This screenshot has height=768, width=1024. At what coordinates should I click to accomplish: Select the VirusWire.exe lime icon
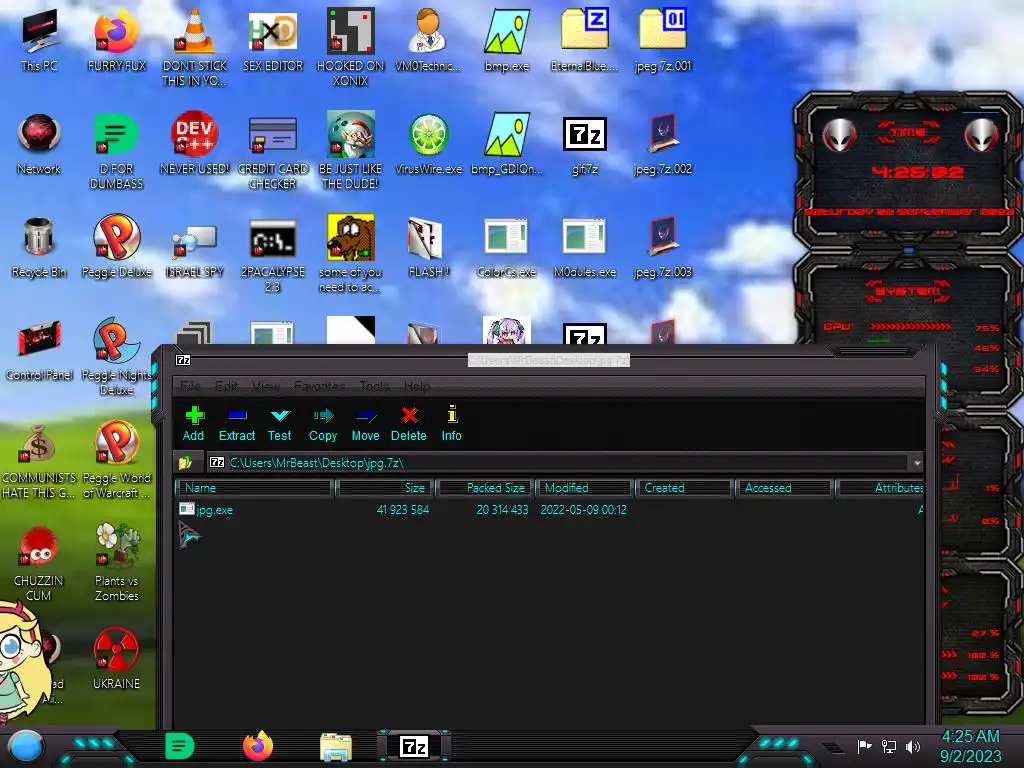pyautogui.click(x=428, y=144)
